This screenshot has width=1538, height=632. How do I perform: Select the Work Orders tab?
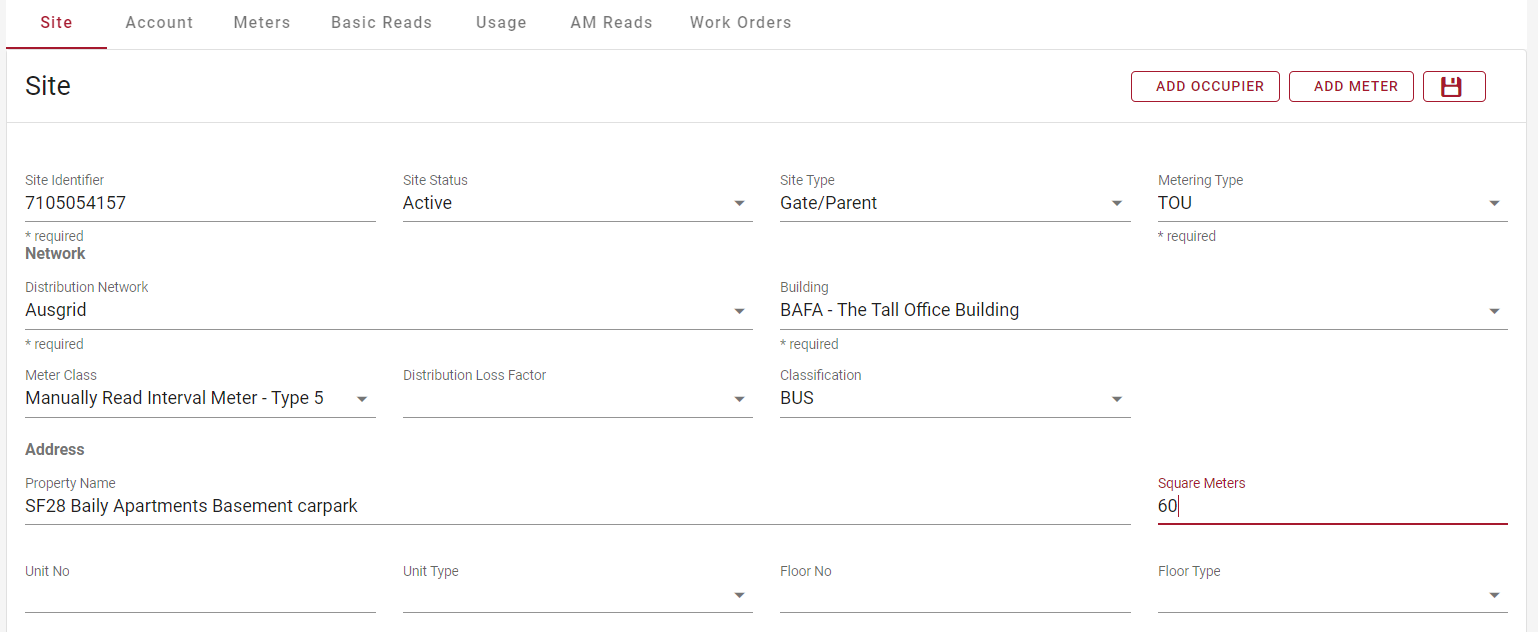(x=740, y=22)
